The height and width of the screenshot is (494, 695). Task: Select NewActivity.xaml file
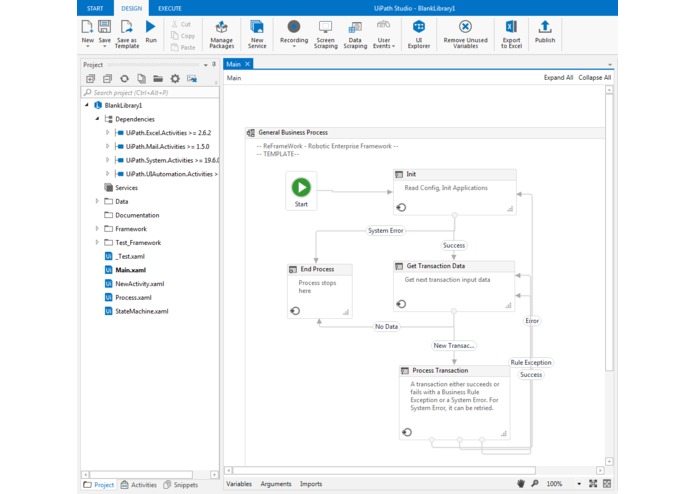click(x=140, y=284)
